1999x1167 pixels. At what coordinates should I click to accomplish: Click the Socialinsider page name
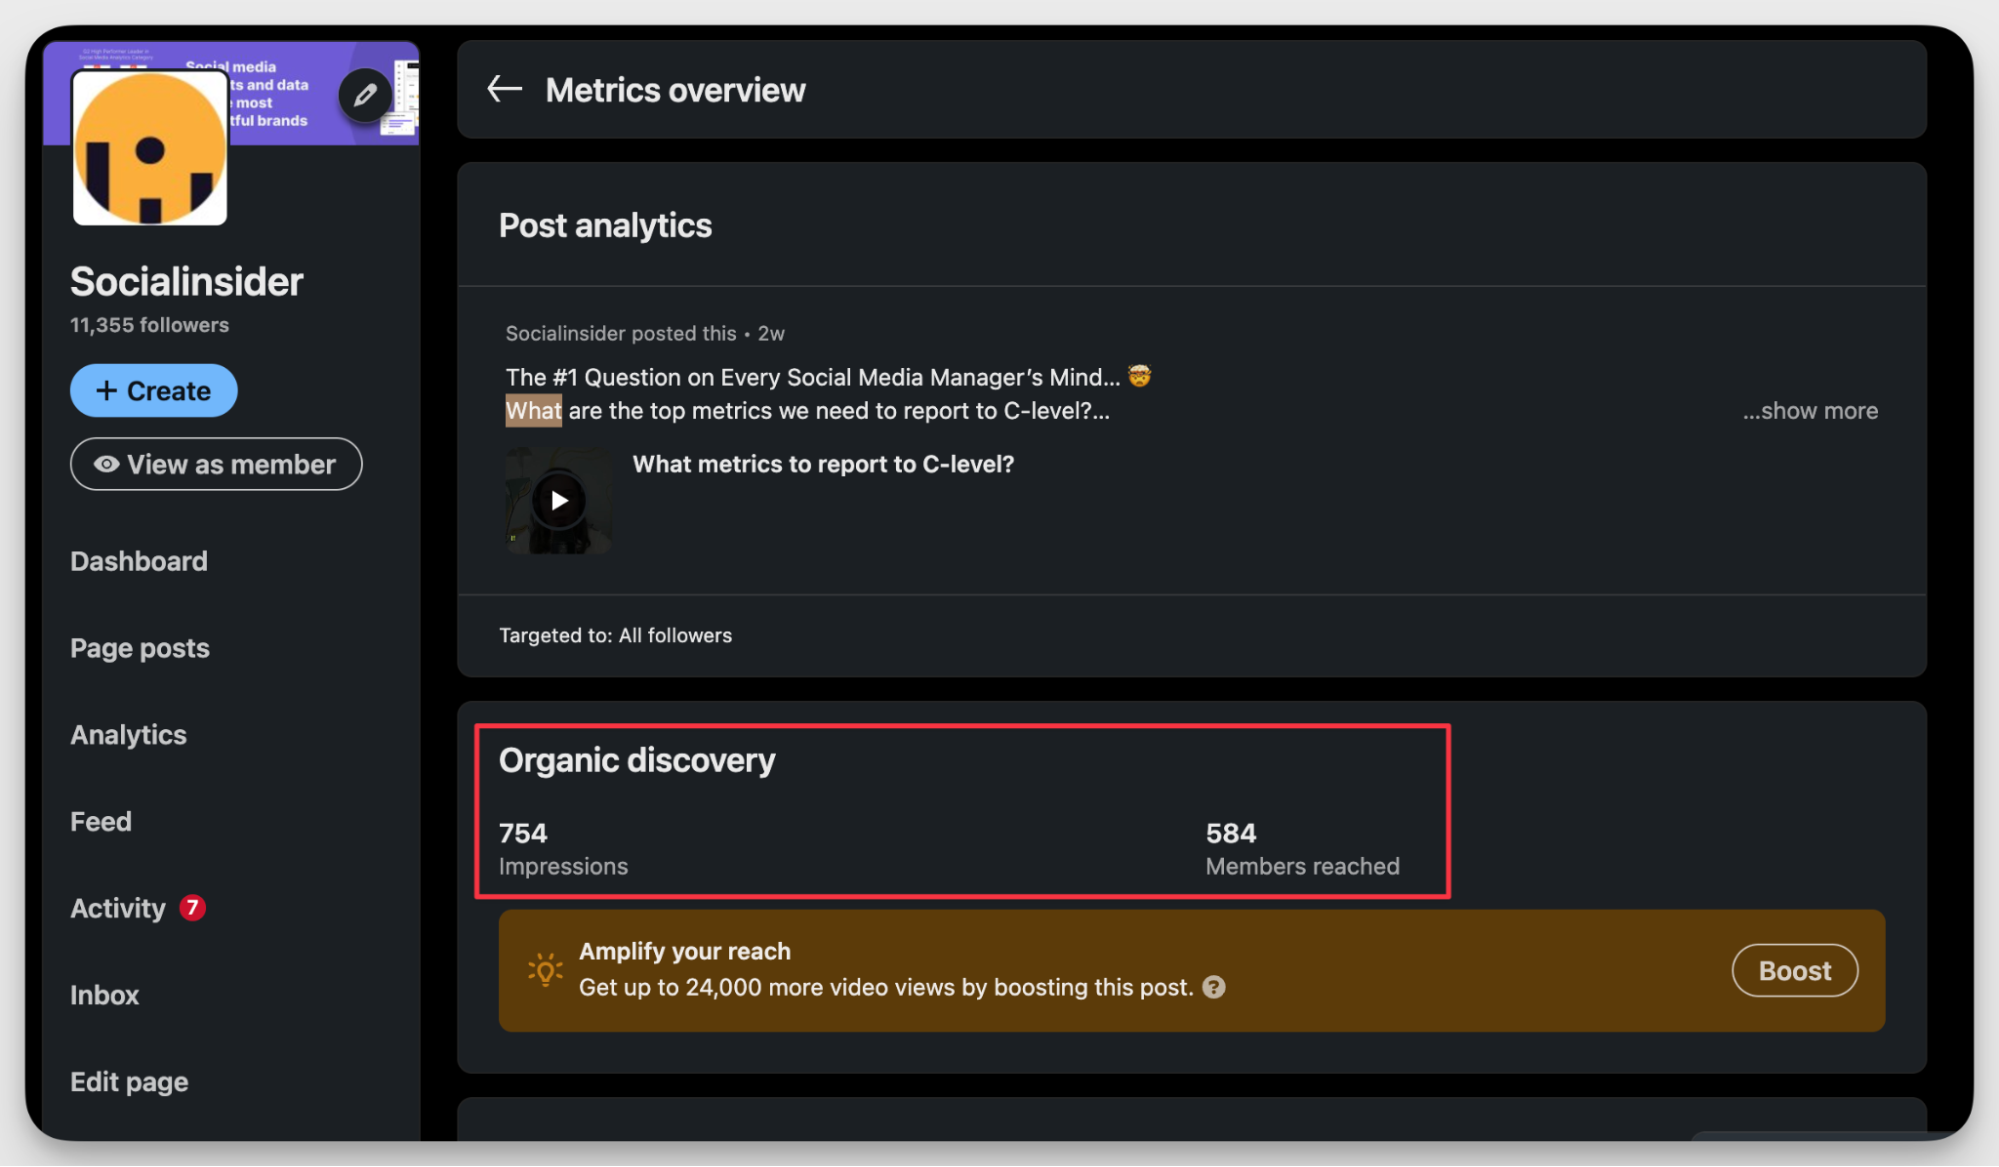[x=186, y=282]
